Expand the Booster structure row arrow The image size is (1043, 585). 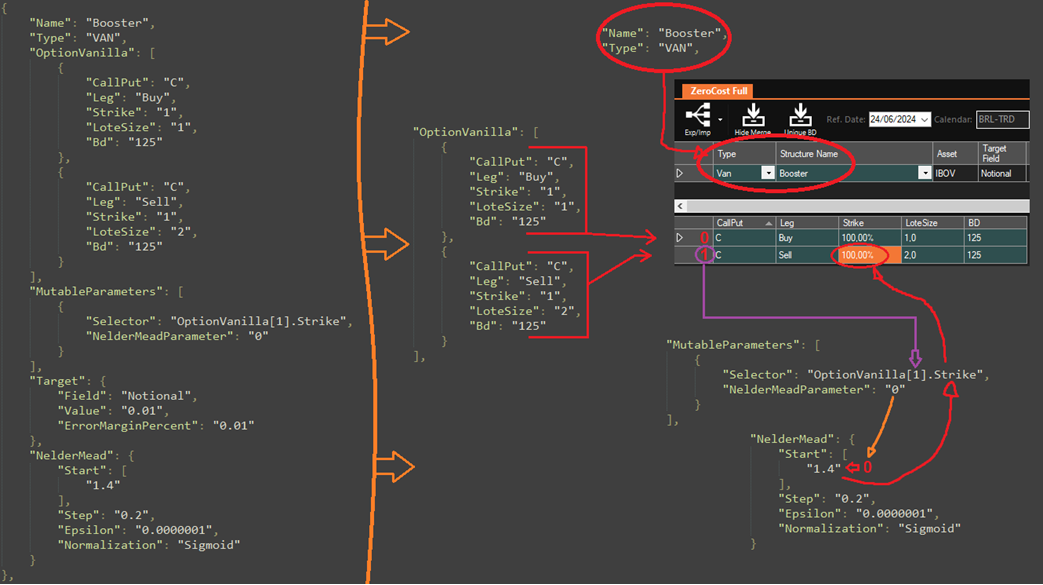click(681, 173)
